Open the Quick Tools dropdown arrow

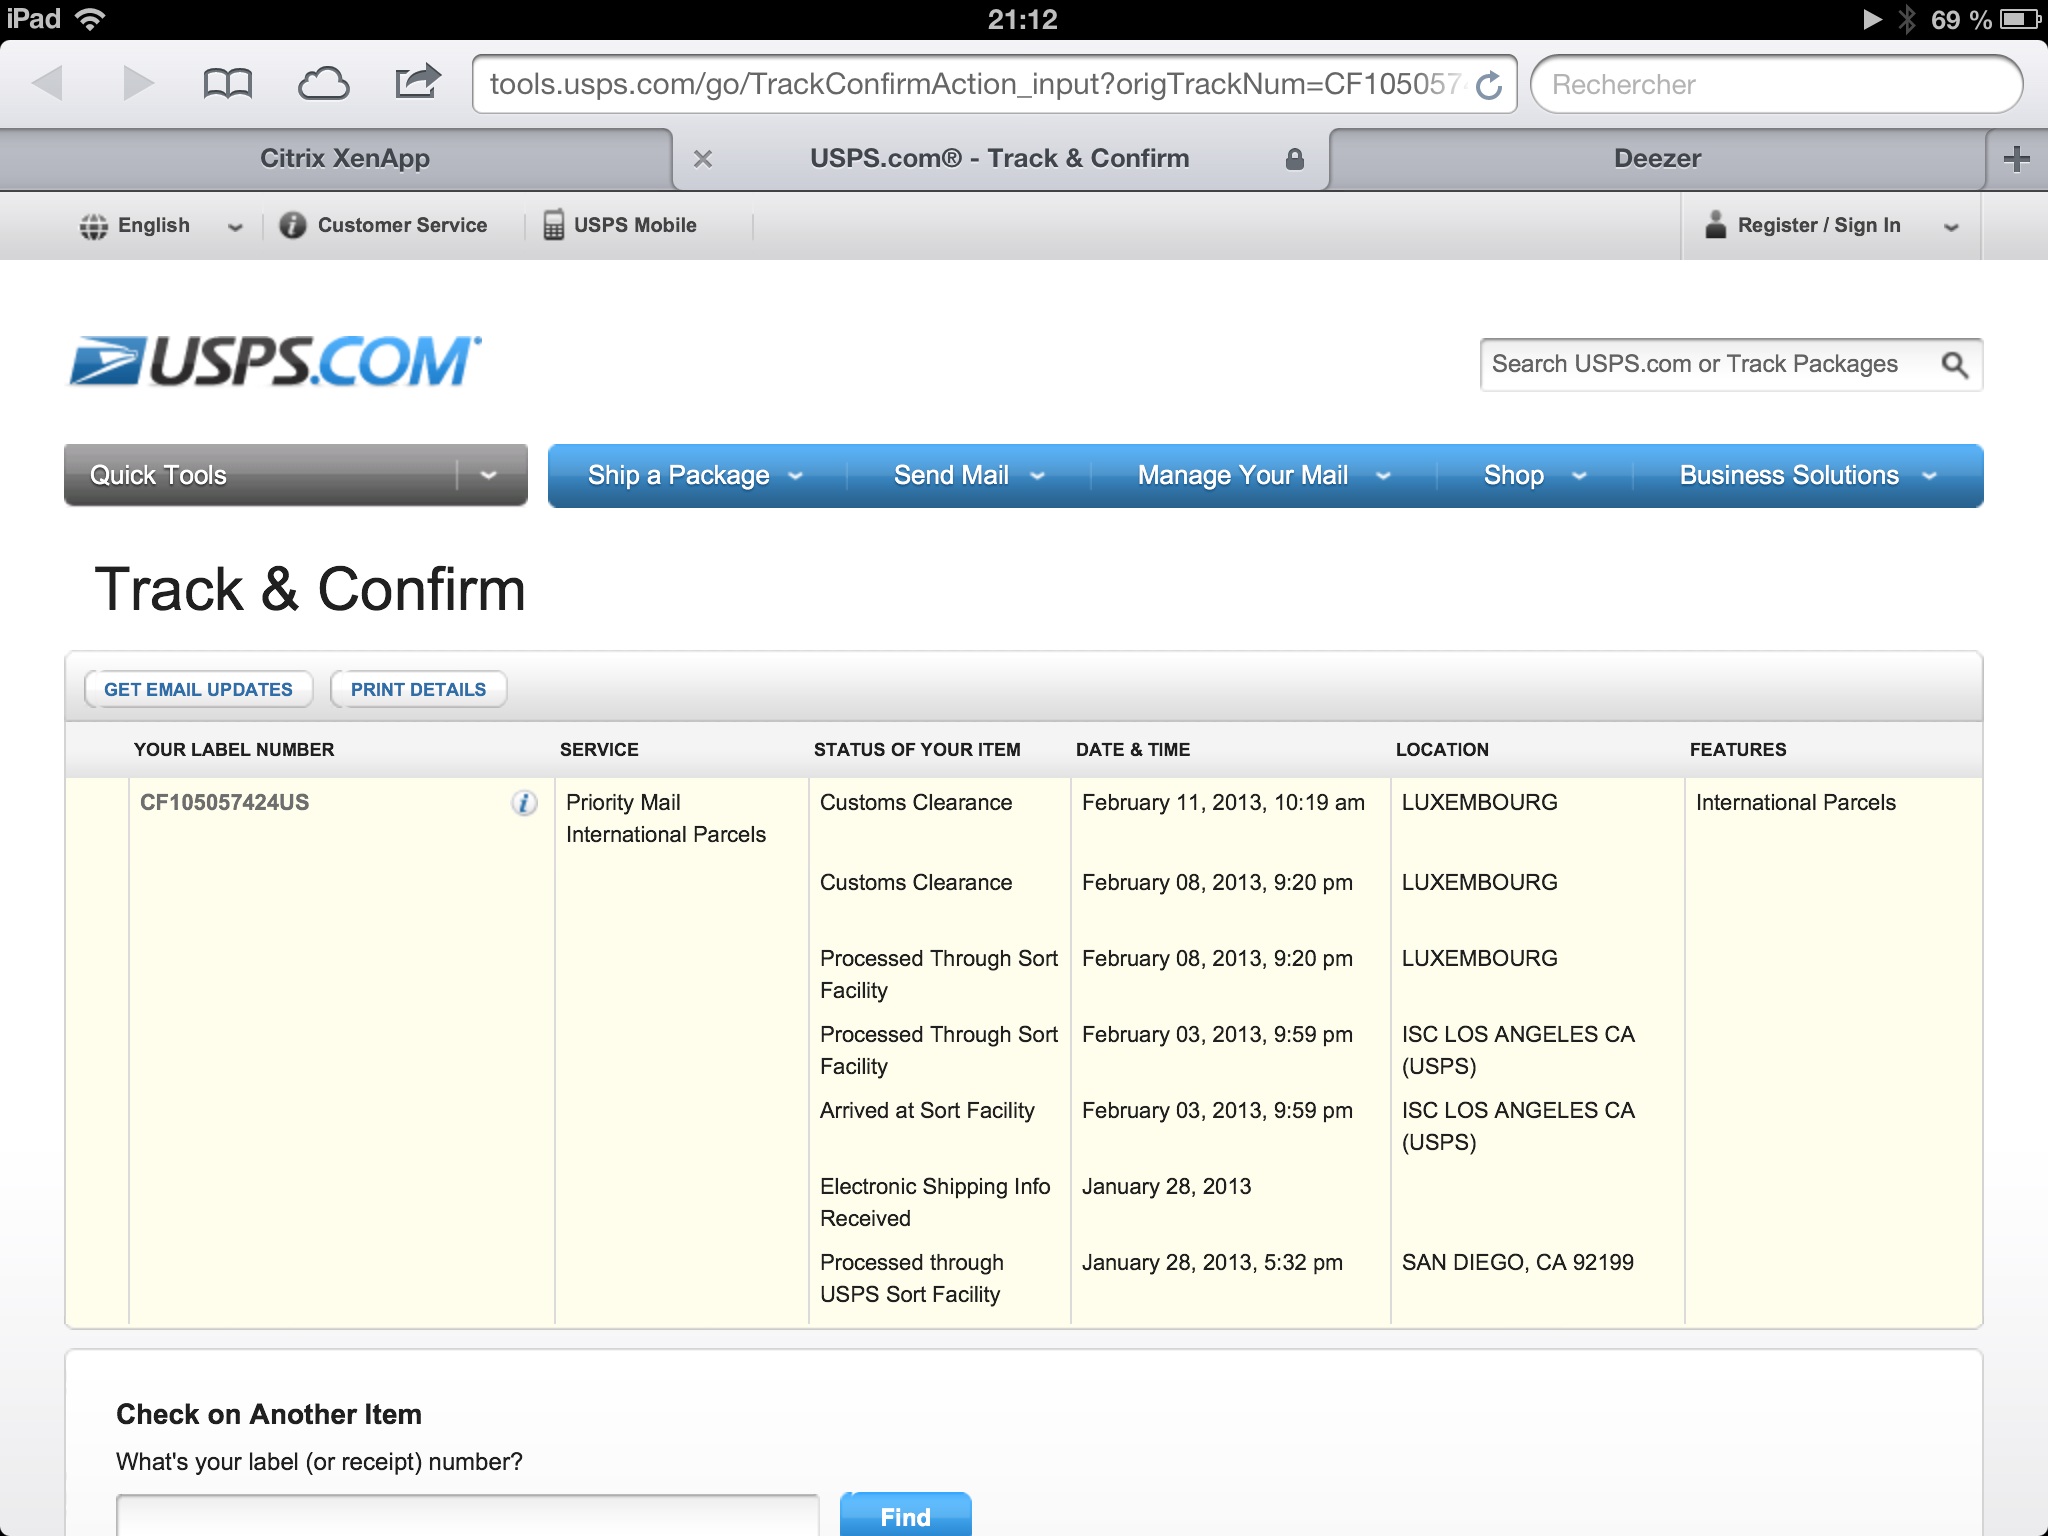pos(488,475)
